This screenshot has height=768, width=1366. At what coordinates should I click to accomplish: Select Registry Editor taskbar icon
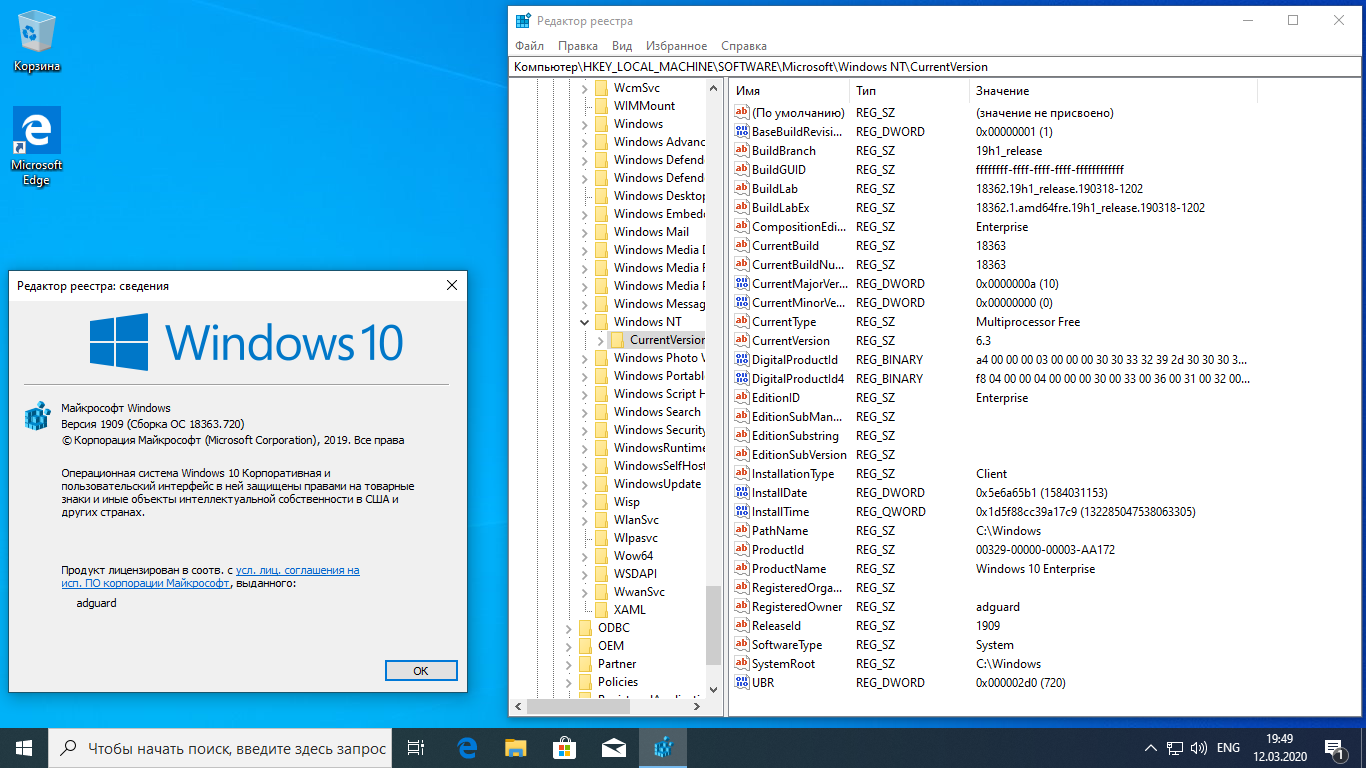[662, 747]
